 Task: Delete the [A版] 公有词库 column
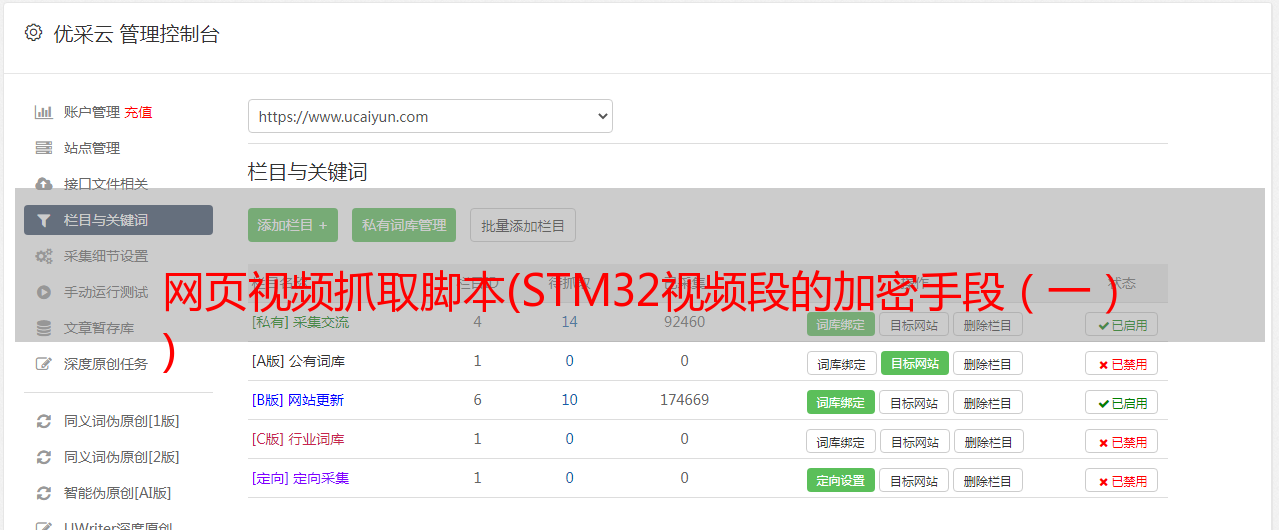(988, 363)
